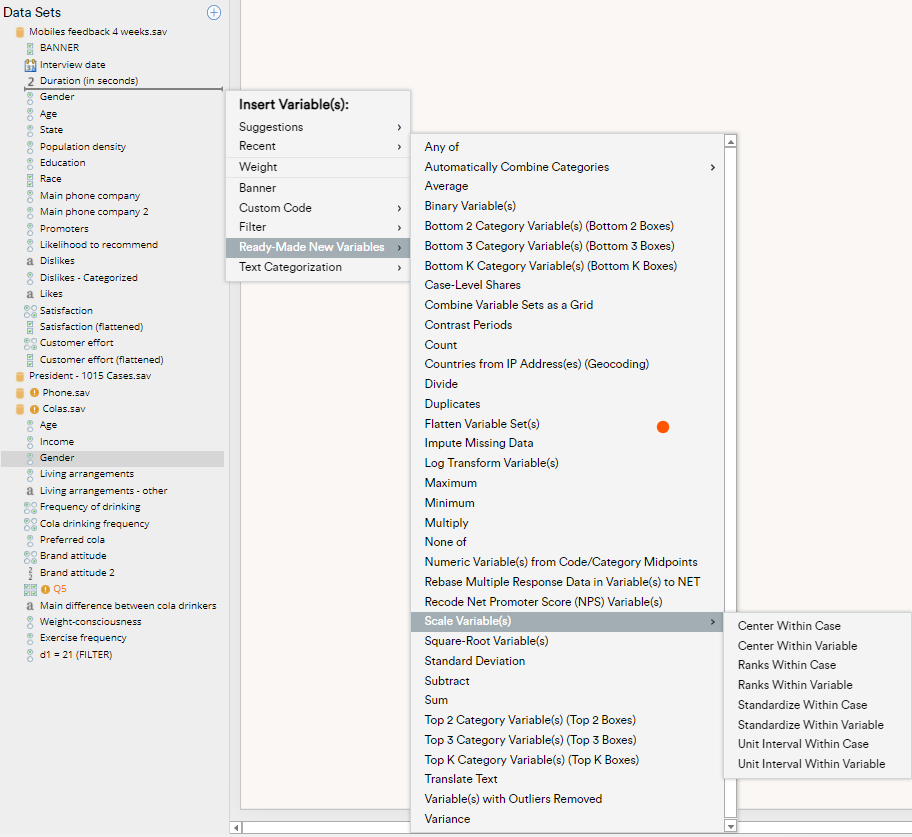Click the text icon beside Likes
This screenshot has width=912, height=837.
[x=30, y=294]
